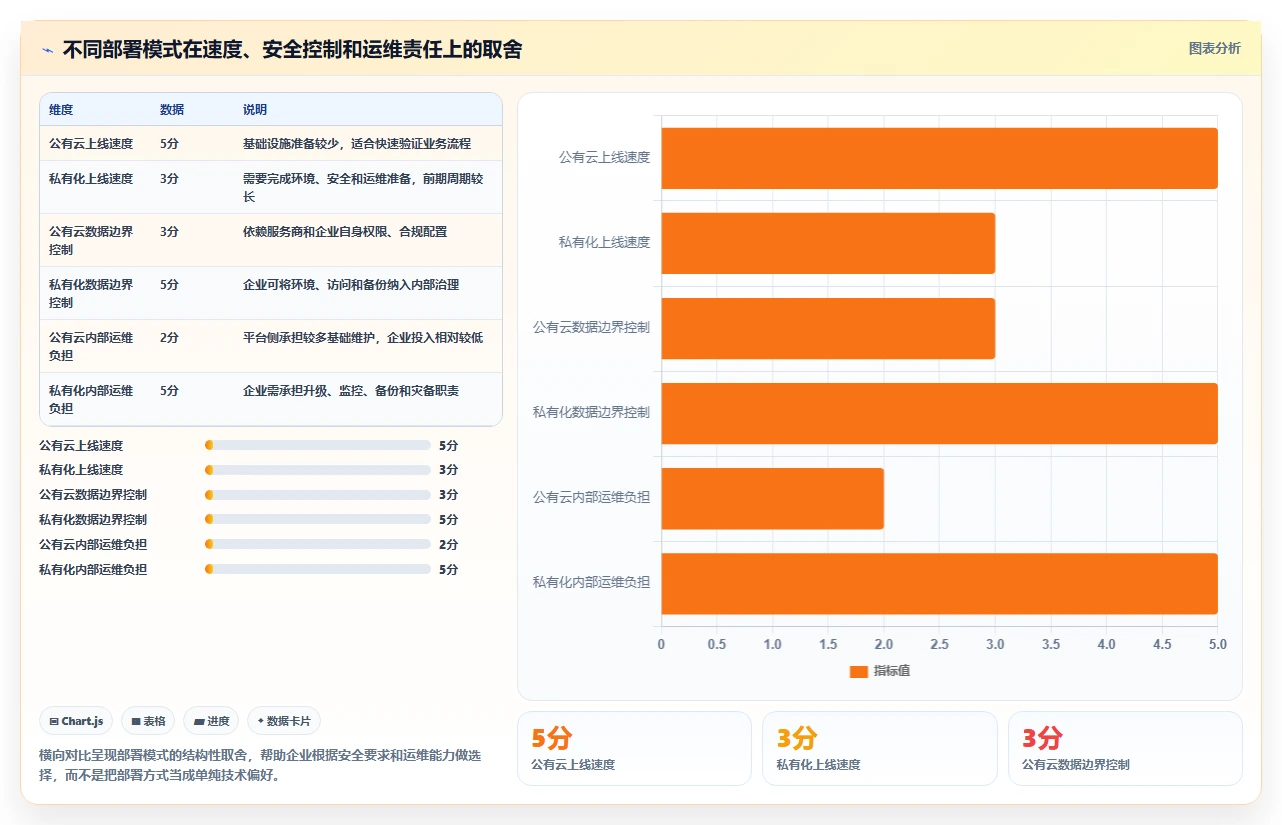
Task: Open the 3分 公有云数据边界控制 data card
Action: coord(1125,748)
